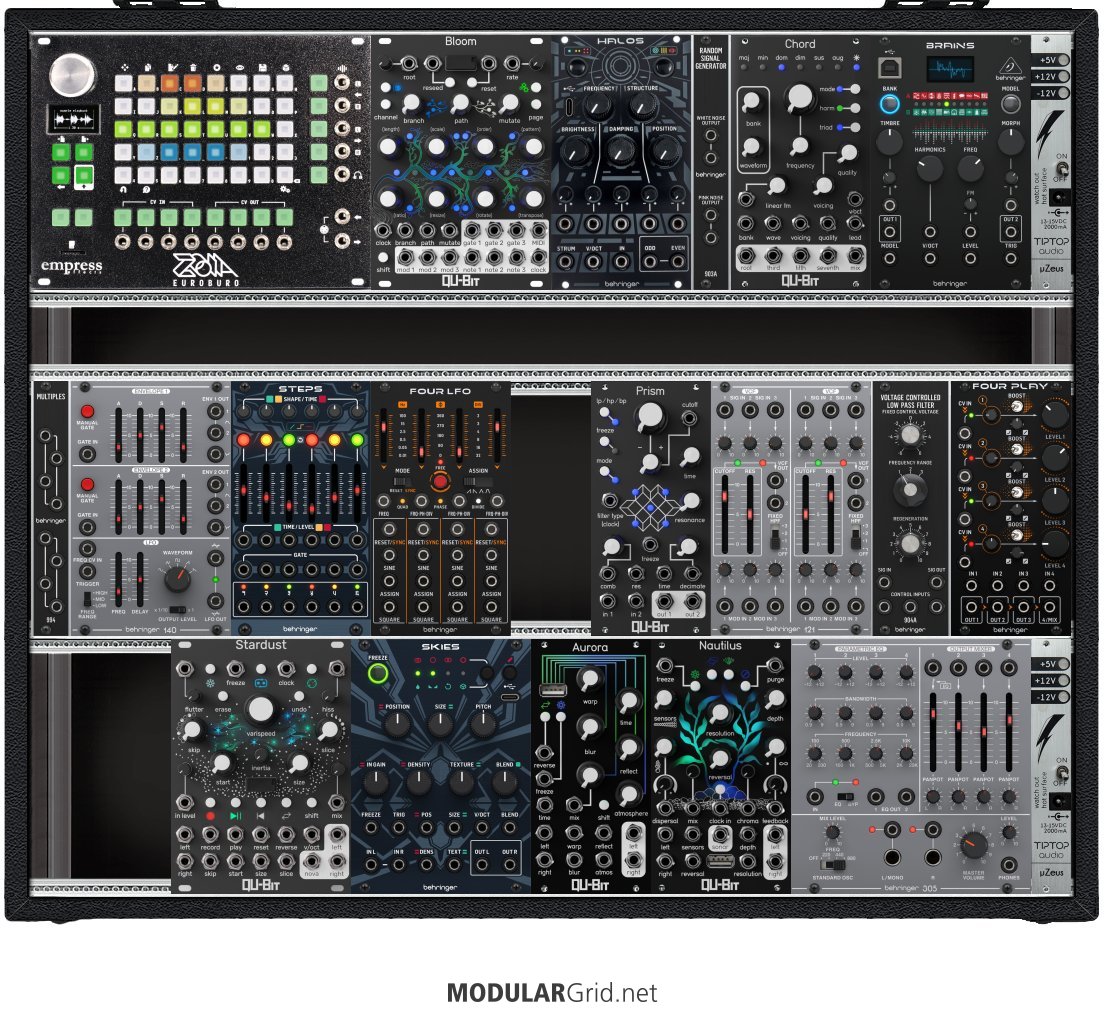
Task: Click the Behringer logo on the Brains module
Action: (1010, 68)
